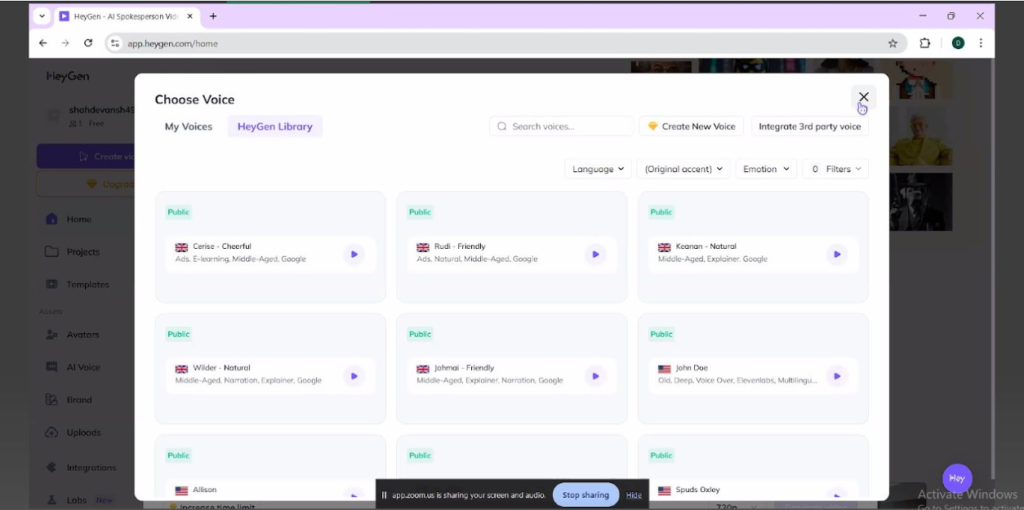The image size is (1024, 510).
Task: Play the Wilder - Natural voice preview
Action: [x=353, y=376]
